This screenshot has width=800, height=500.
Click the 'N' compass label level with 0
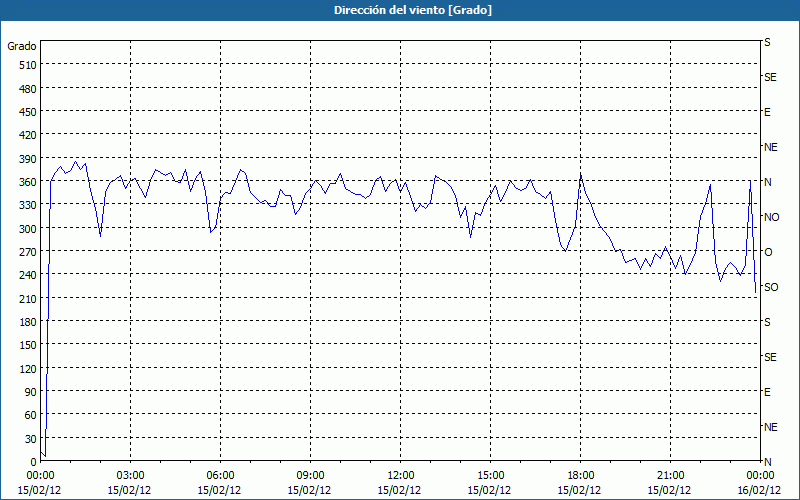pyautogui.click(x=767, y=462)
